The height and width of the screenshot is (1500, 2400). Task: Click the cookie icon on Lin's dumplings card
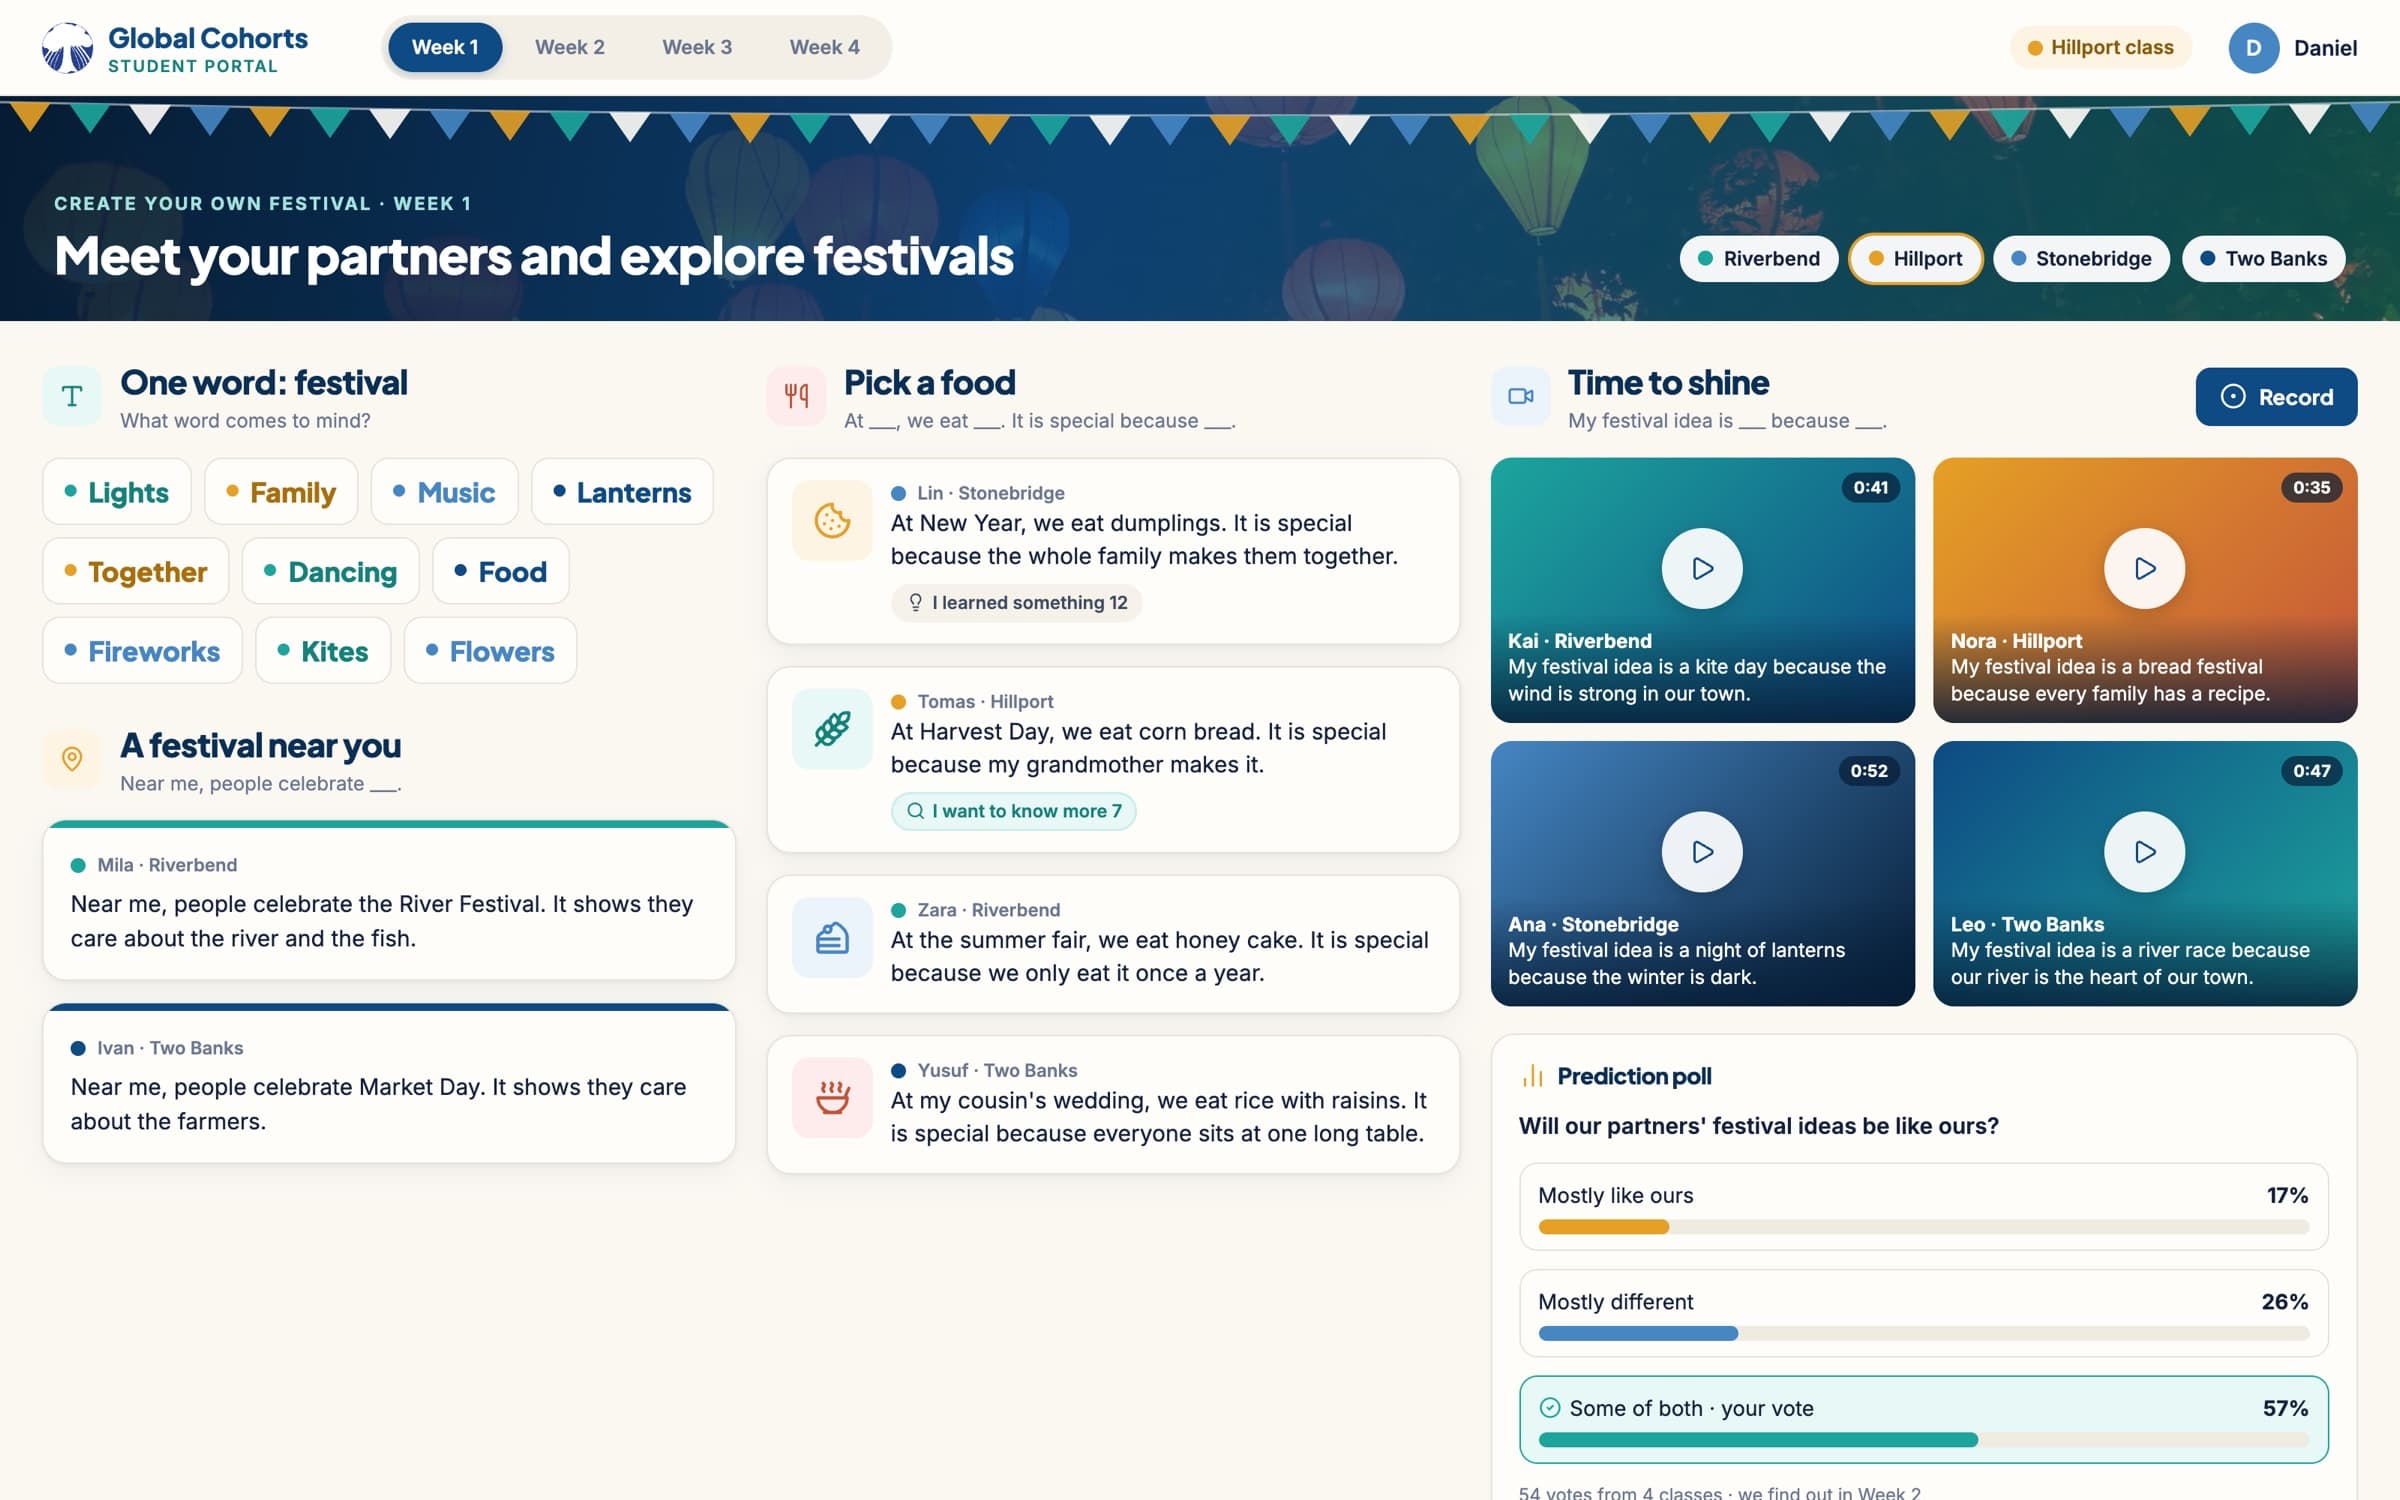pos(832,521)
